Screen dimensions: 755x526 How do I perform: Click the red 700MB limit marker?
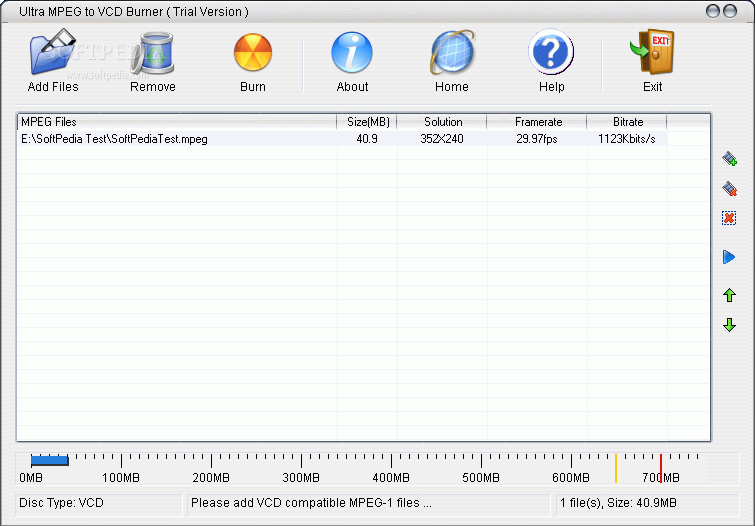click(661, 468)
